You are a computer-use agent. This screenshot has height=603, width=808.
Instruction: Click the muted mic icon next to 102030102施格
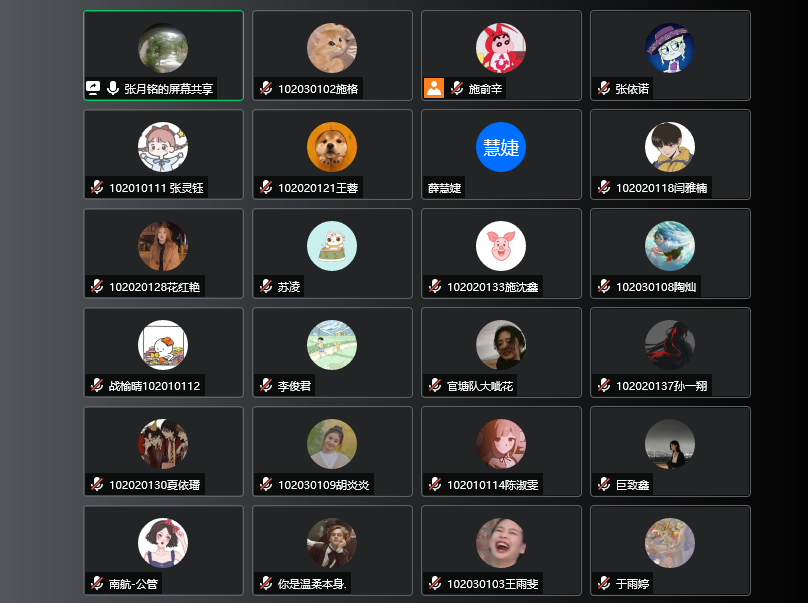[x=266, y=88]
